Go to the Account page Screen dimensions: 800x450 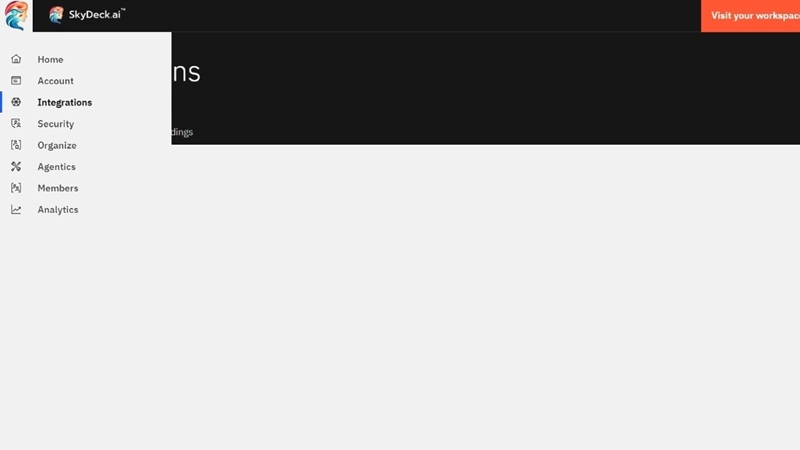point(55,81)
